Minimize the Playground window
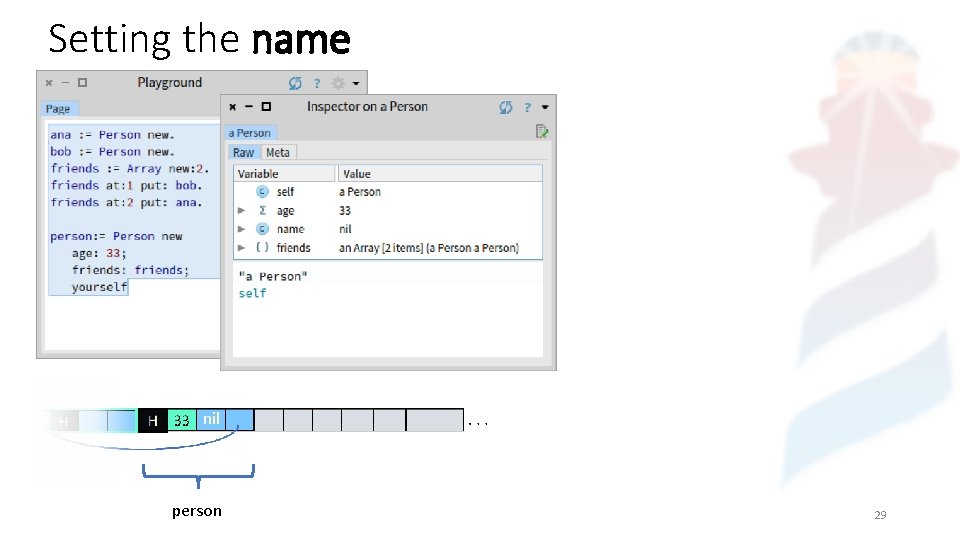 coord(66,83)
